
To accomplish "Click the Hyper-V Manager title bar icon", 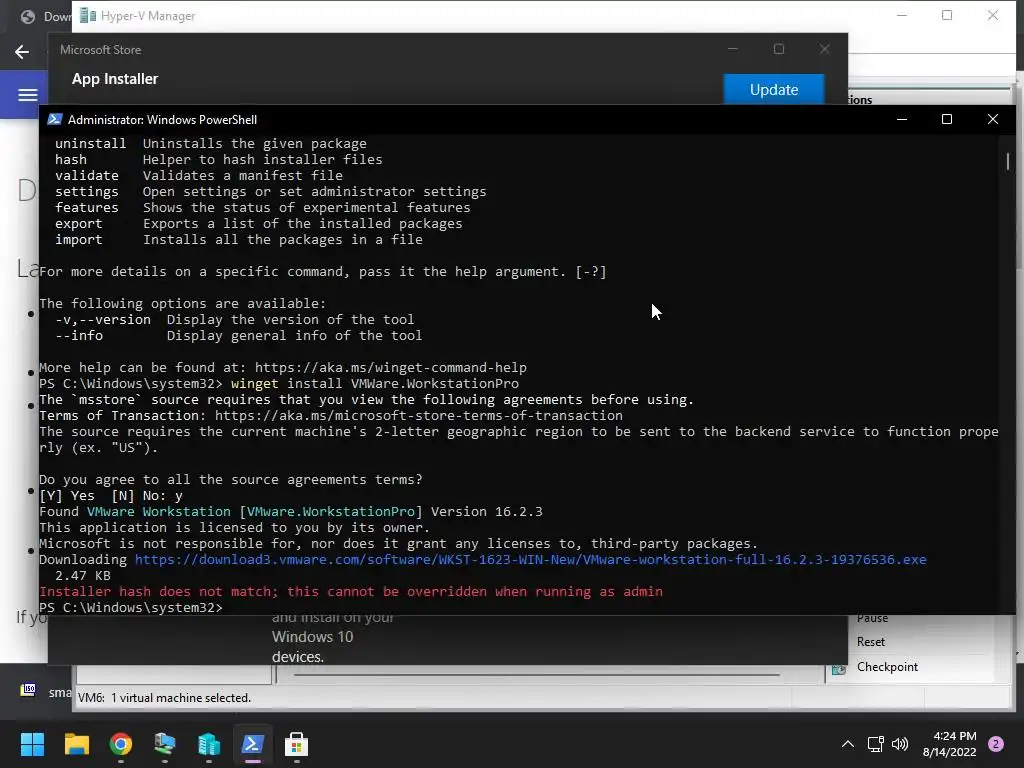I will (x=88, y=16).
